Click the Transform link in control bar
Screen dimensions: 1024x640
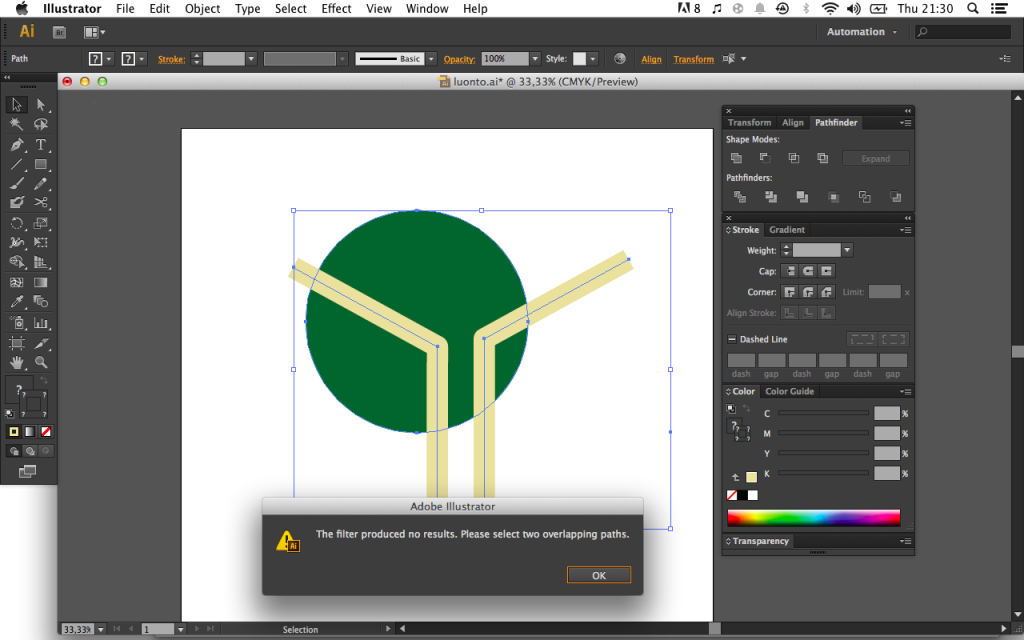click(x=694, y=59)
